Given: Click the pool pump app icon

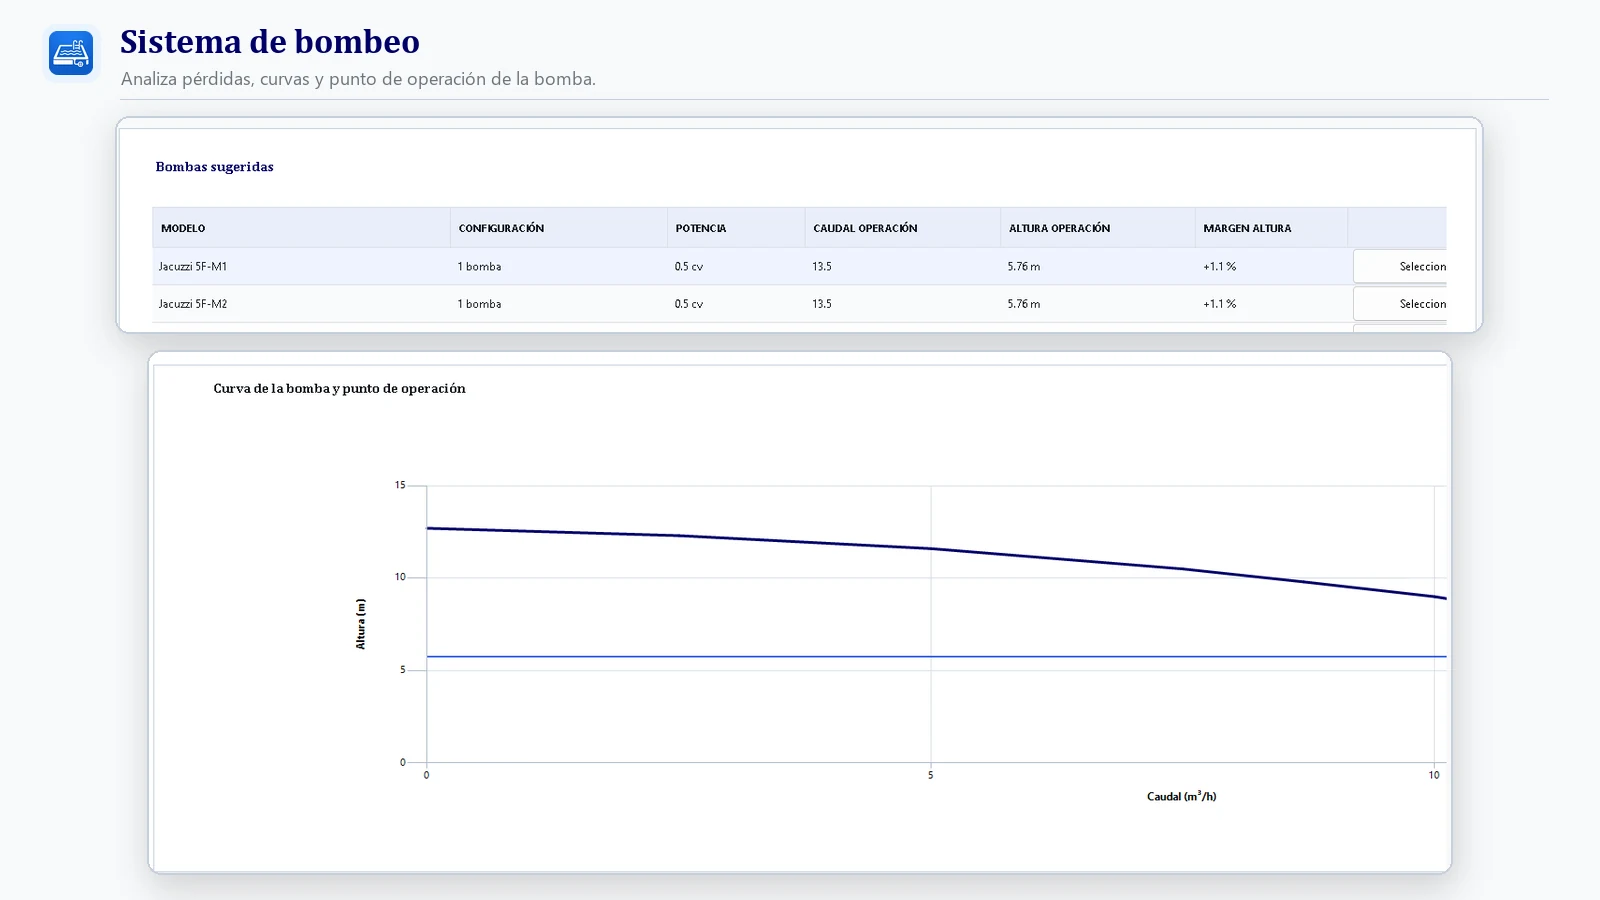Looking at the screenshot, I should pos(71,53).
